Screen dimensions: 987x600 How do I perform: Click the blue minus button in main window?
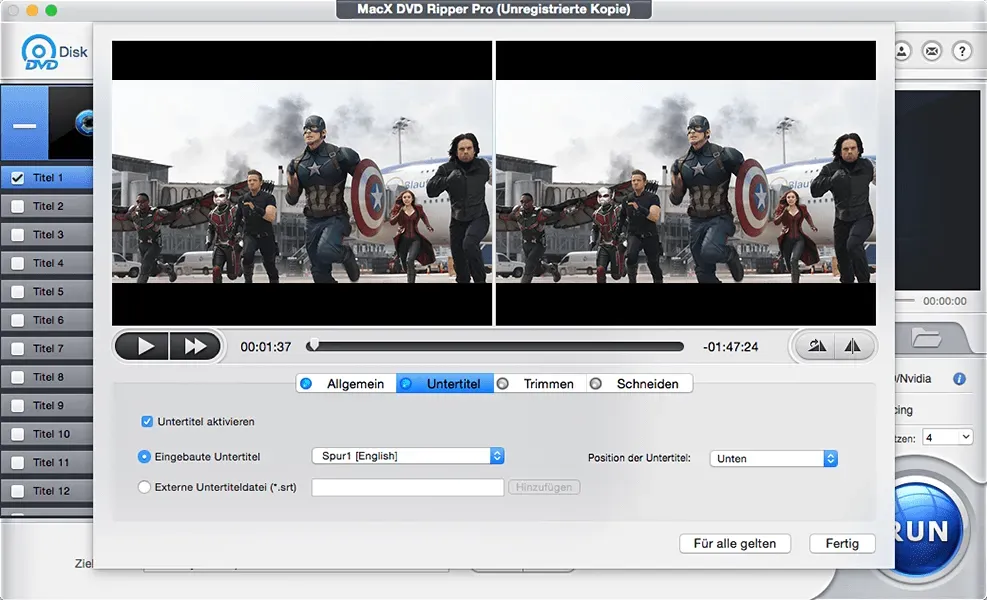[25, 124]
